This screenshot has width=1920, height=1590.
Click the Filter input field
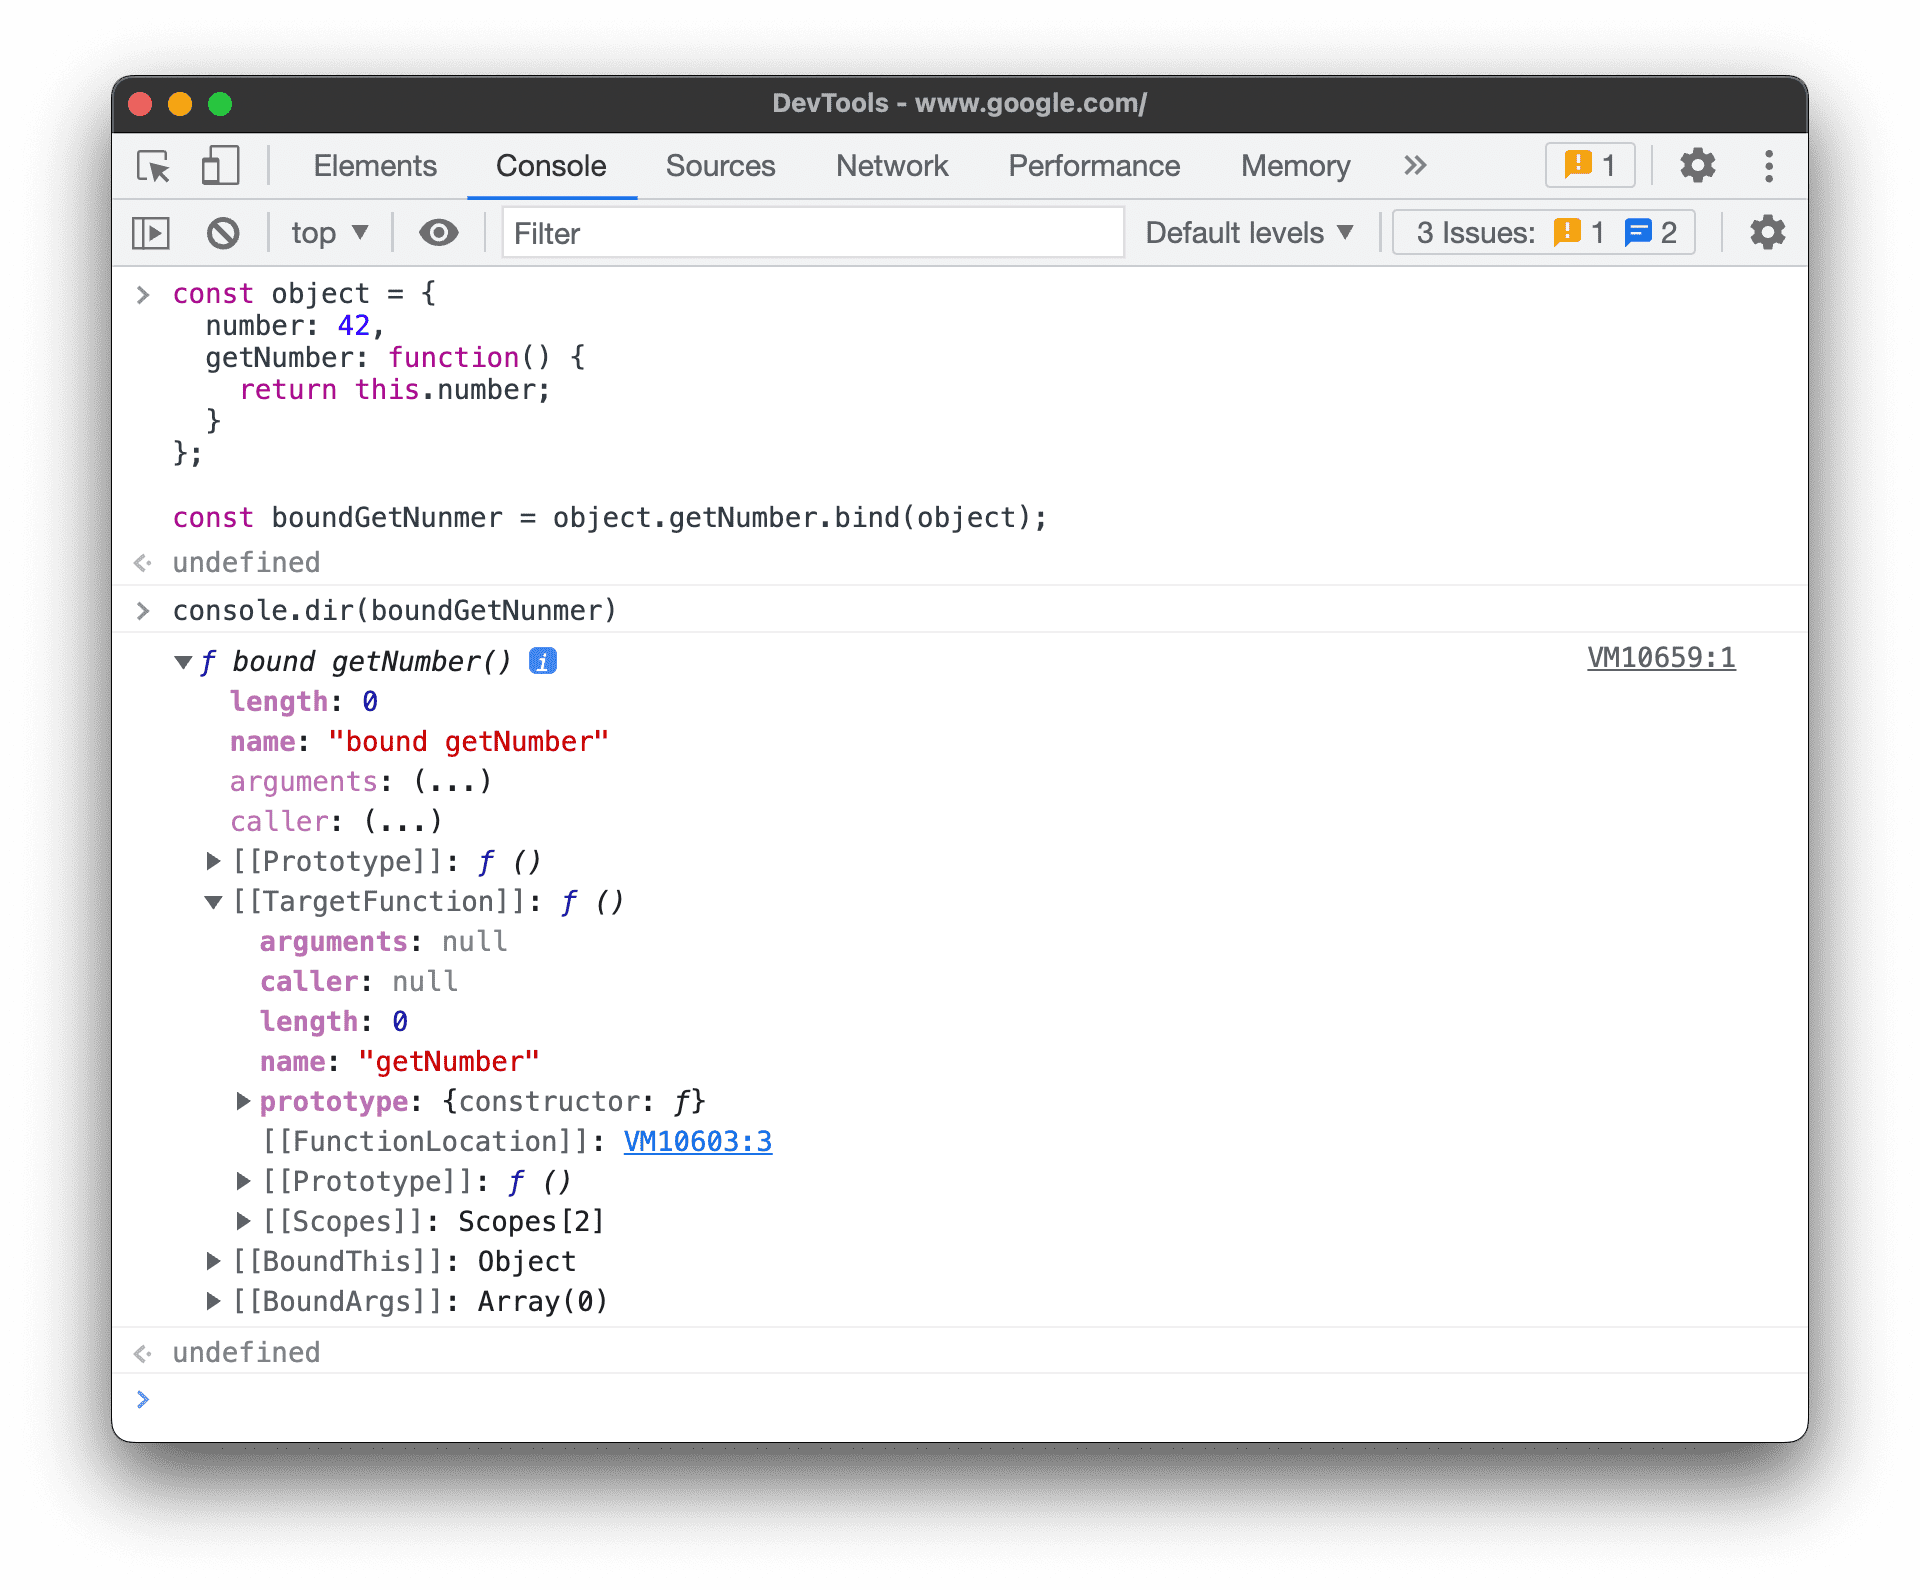(813, 231)
